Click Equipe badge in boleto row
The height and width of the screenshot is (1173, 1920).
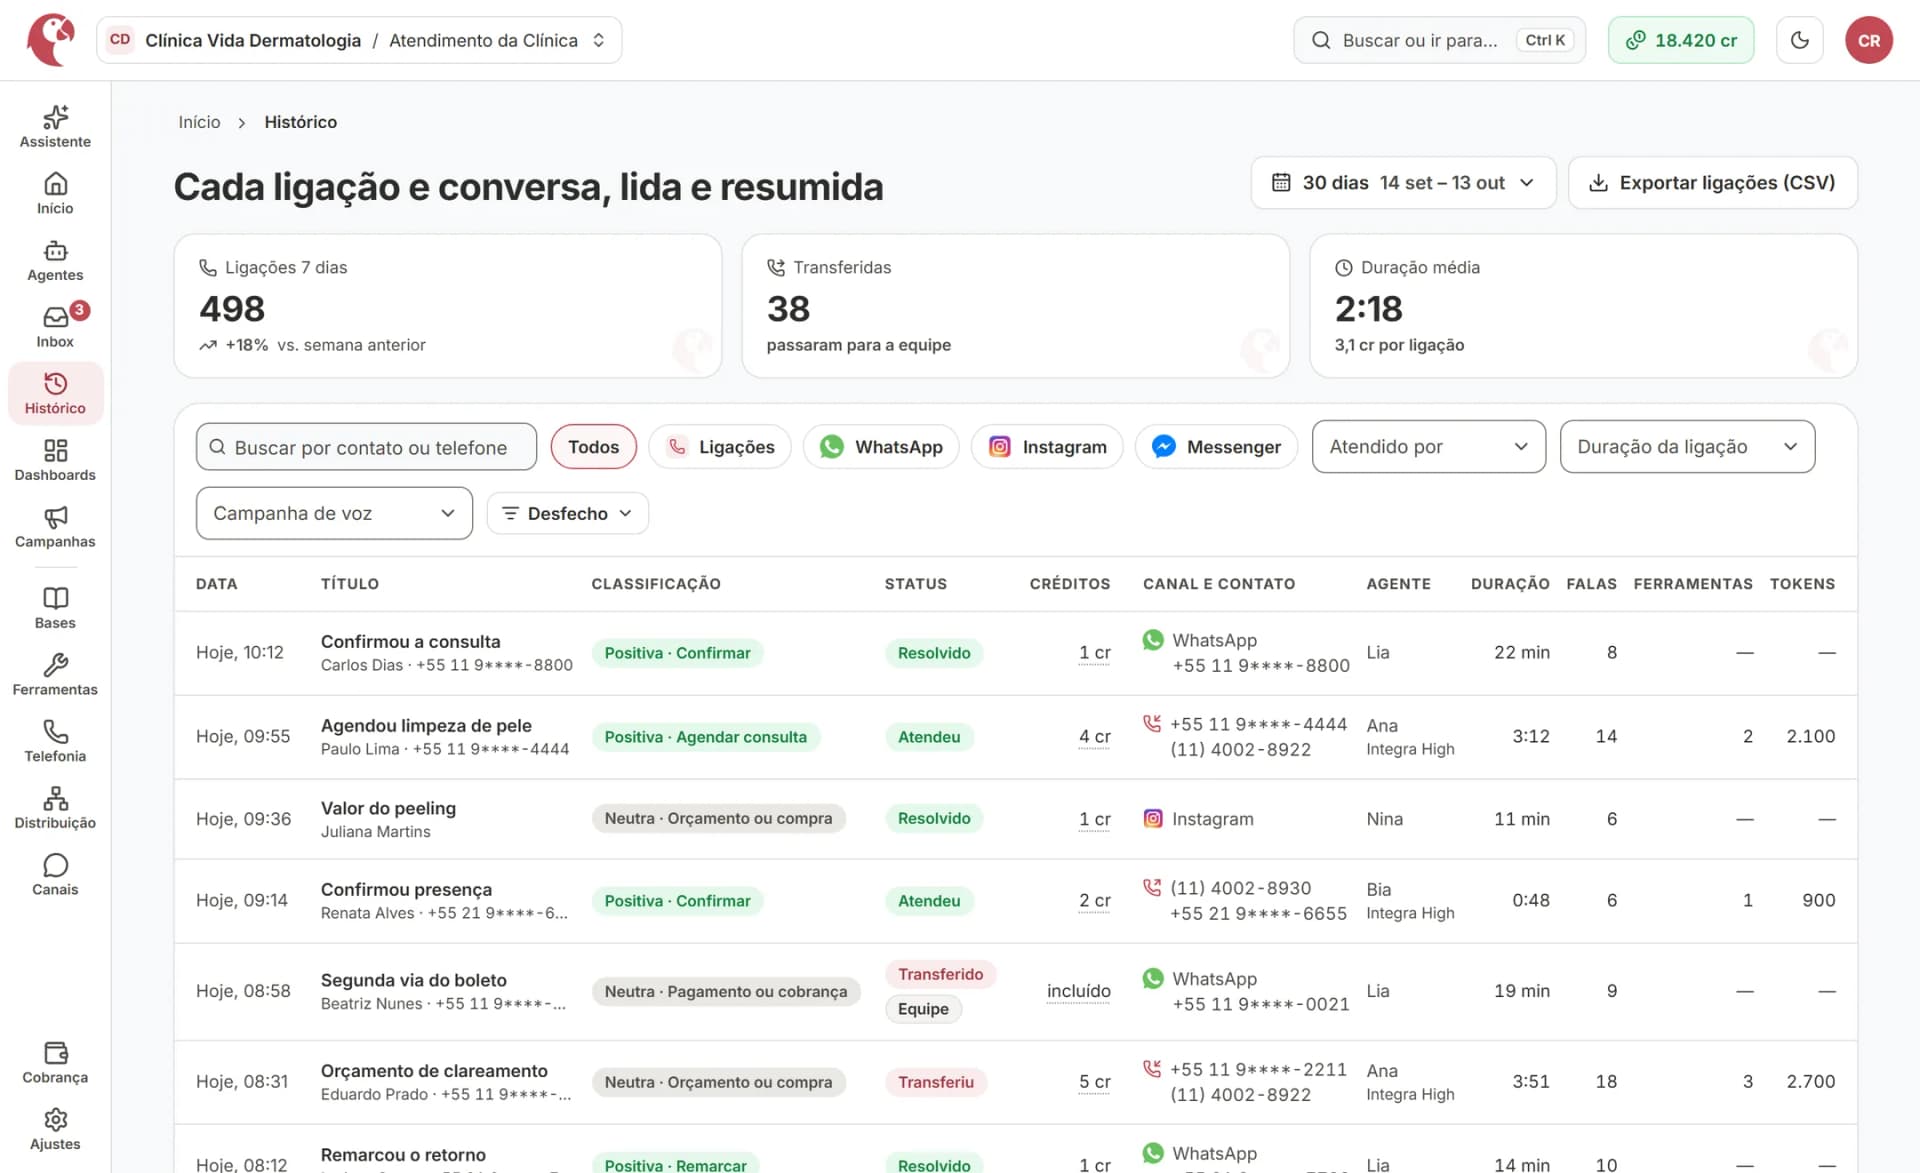pos(923,1009)
